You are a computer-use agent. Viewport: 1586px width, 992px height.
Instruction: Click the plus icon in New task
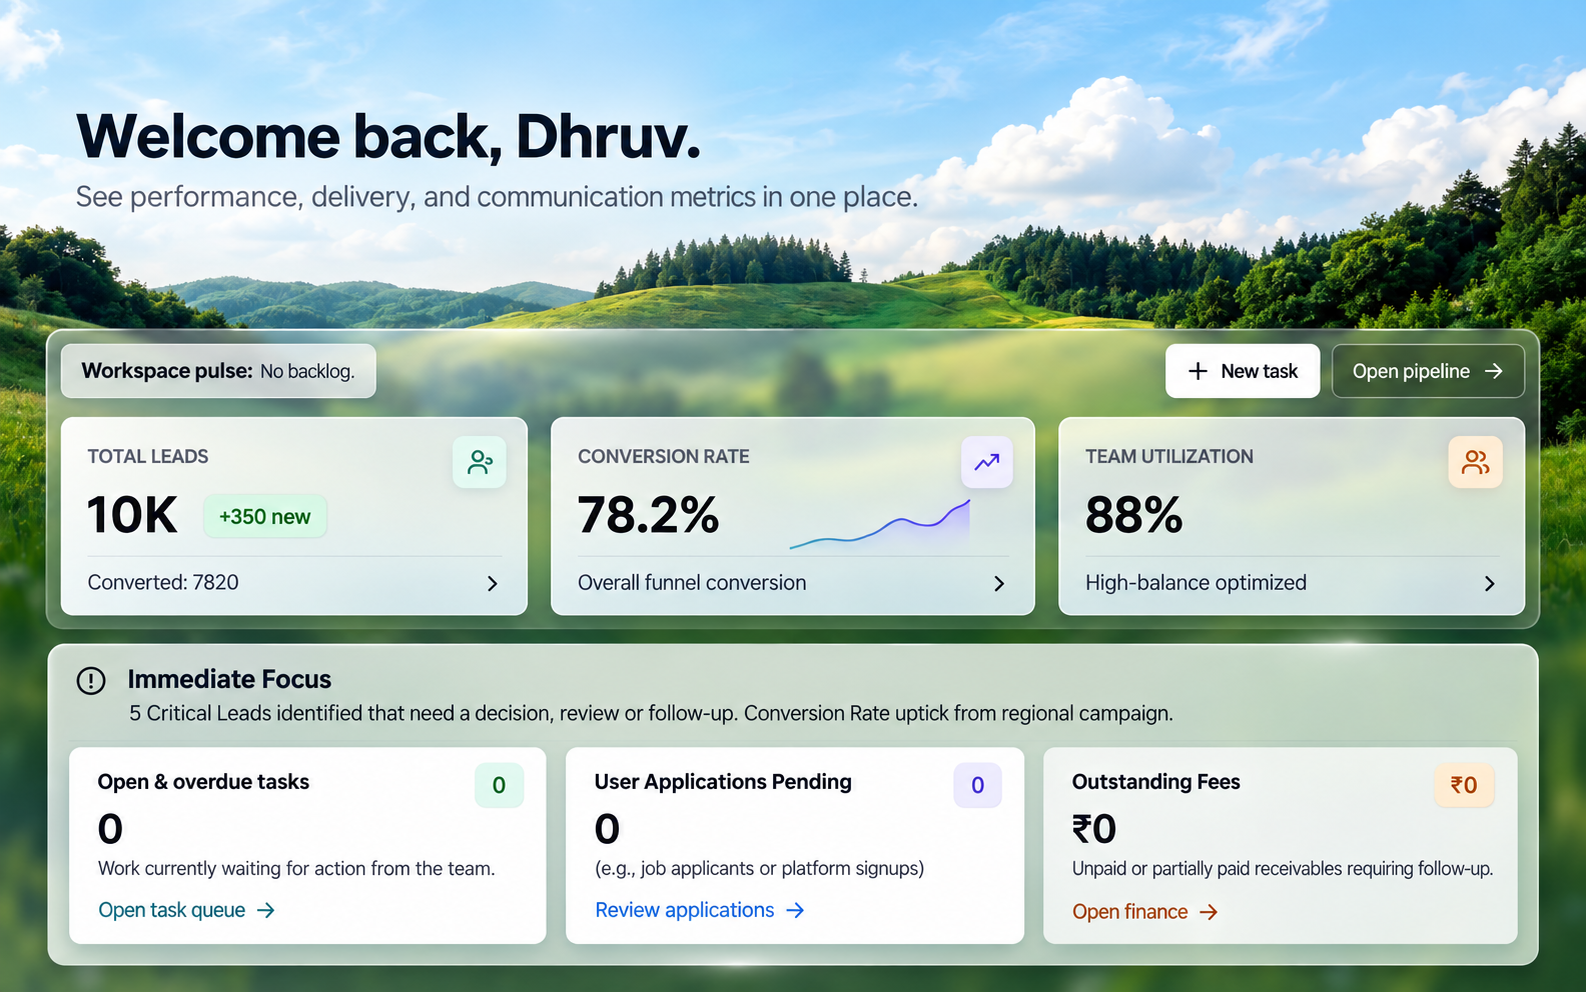pyautogui.click(x=1197, y=371)
